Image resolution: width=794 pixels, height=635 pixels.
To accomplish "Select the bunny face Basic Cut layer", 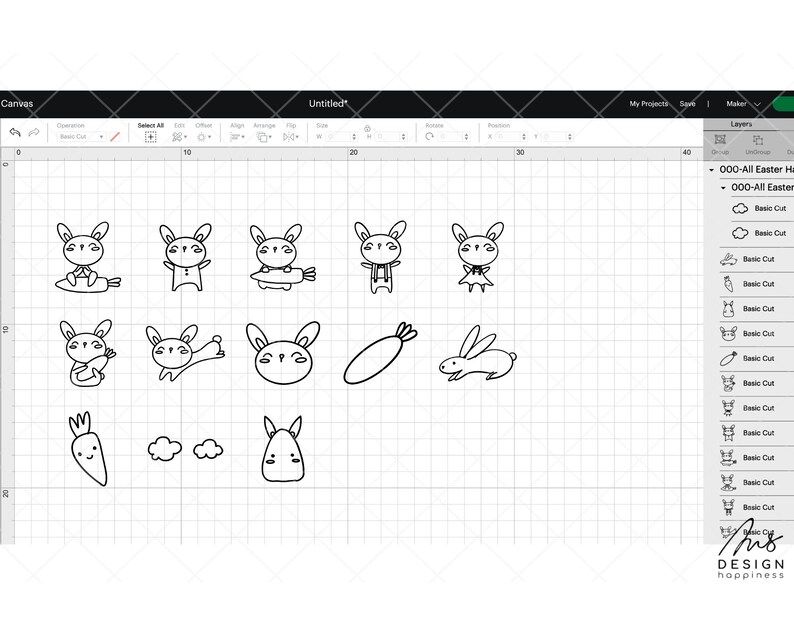I will pos(757,333).
